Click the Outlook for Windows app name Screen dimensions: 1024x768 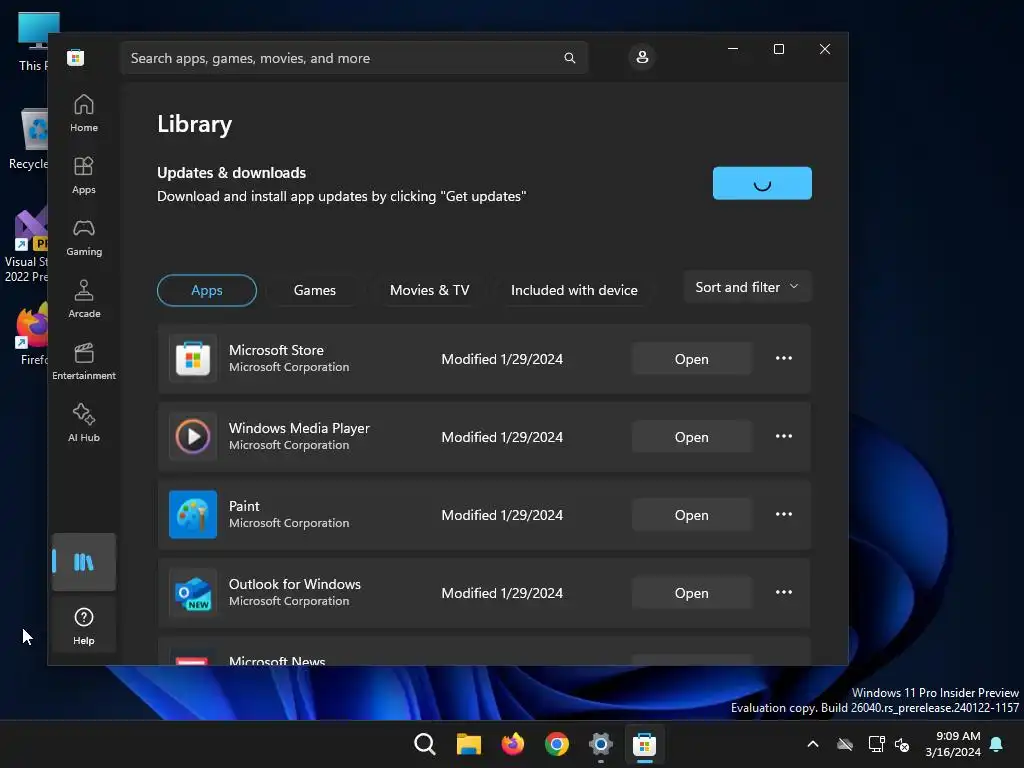[x=295, y=584]
